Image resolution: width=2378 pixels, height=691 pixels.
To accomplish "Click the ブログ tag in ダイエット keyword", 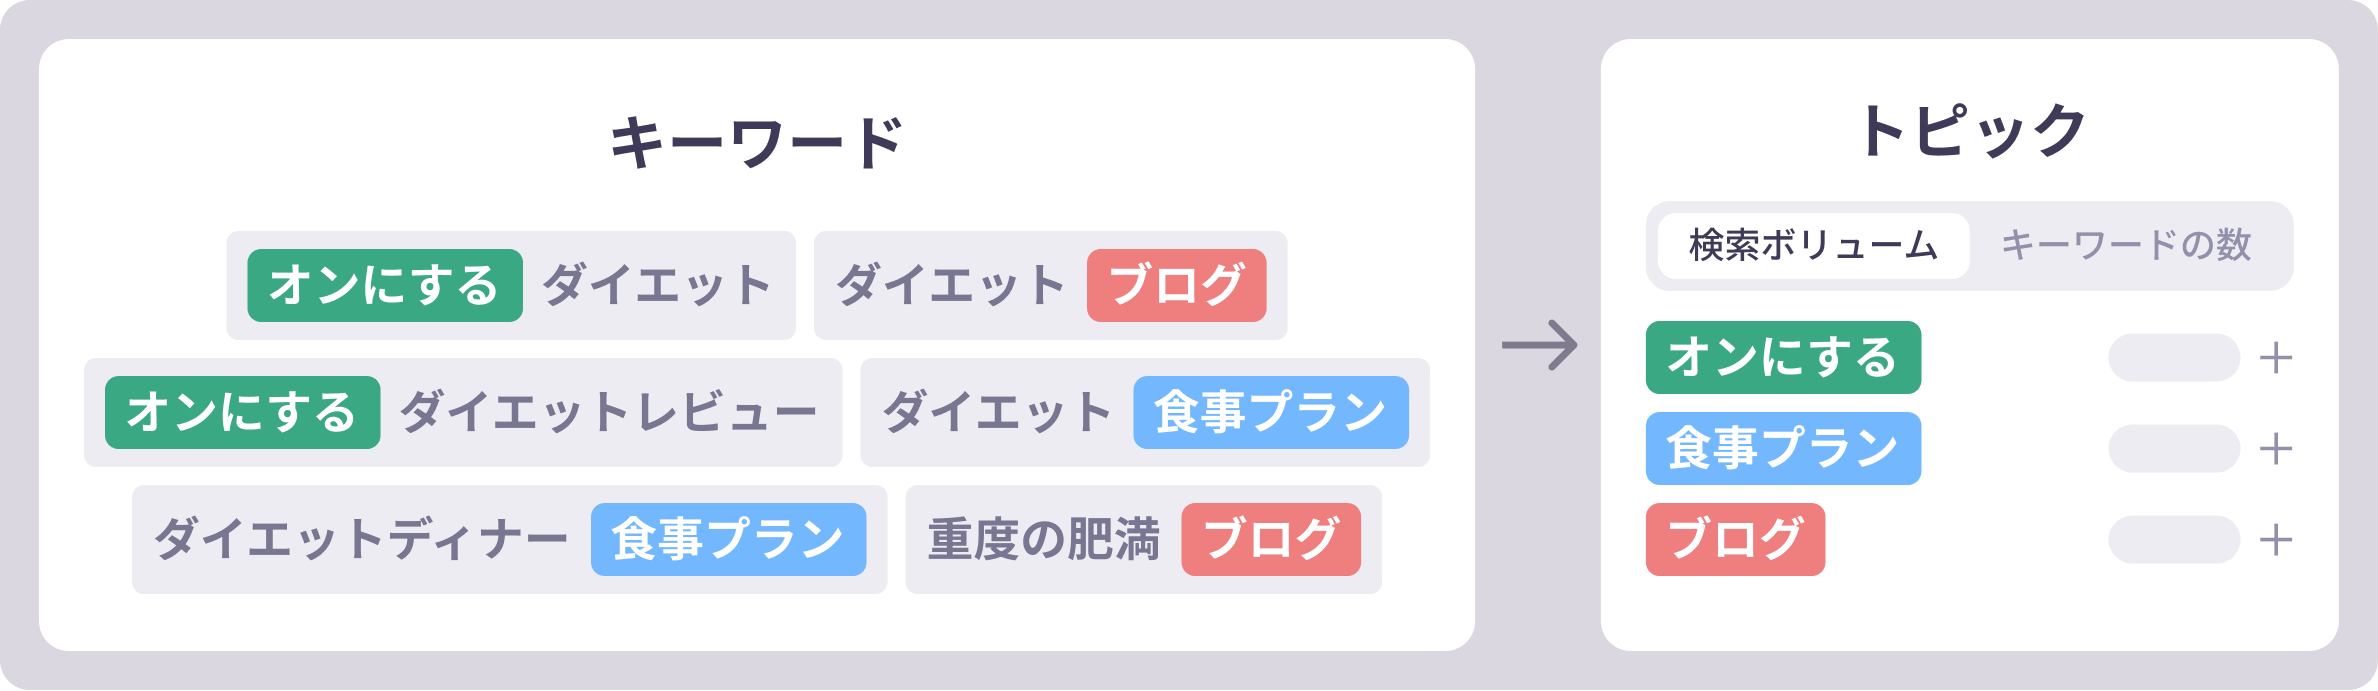I will coord(1176,286).
